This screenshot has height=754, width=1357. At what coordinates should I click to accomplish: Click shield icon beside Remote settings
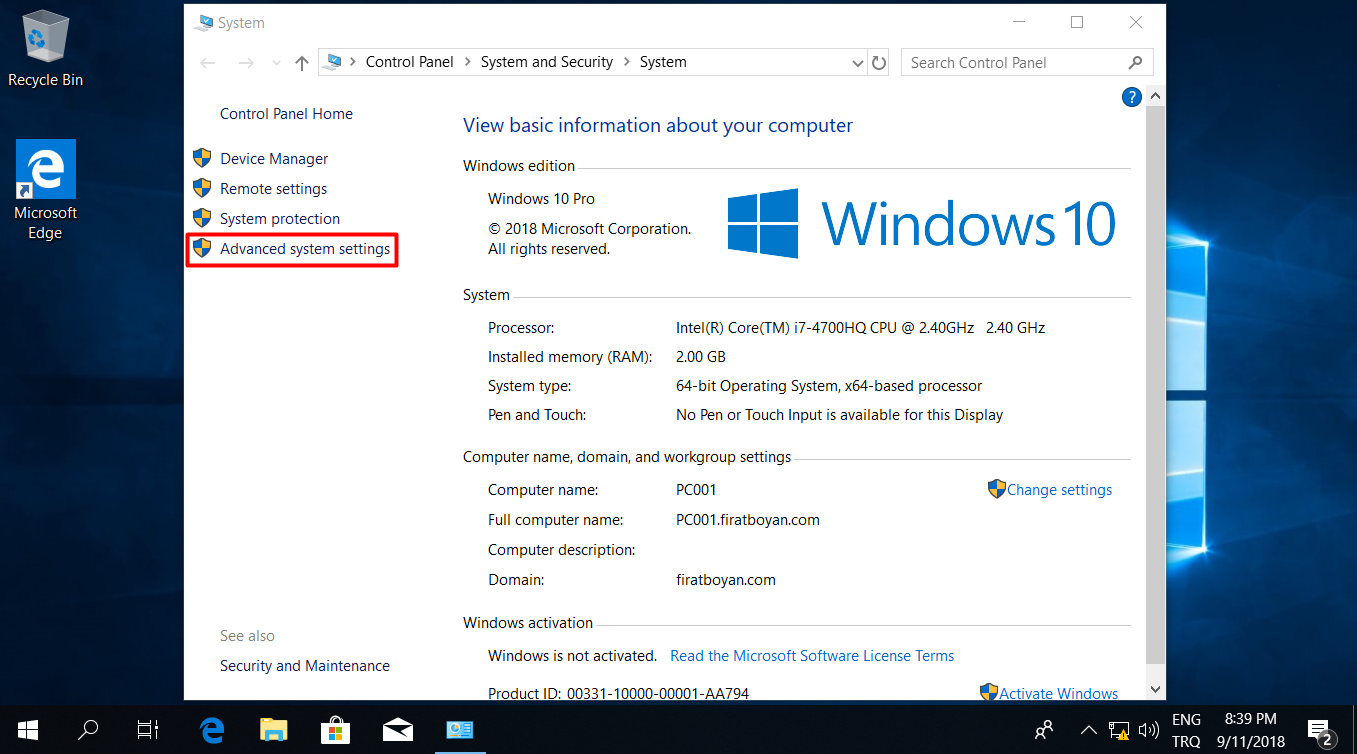(x=202, y=188)
